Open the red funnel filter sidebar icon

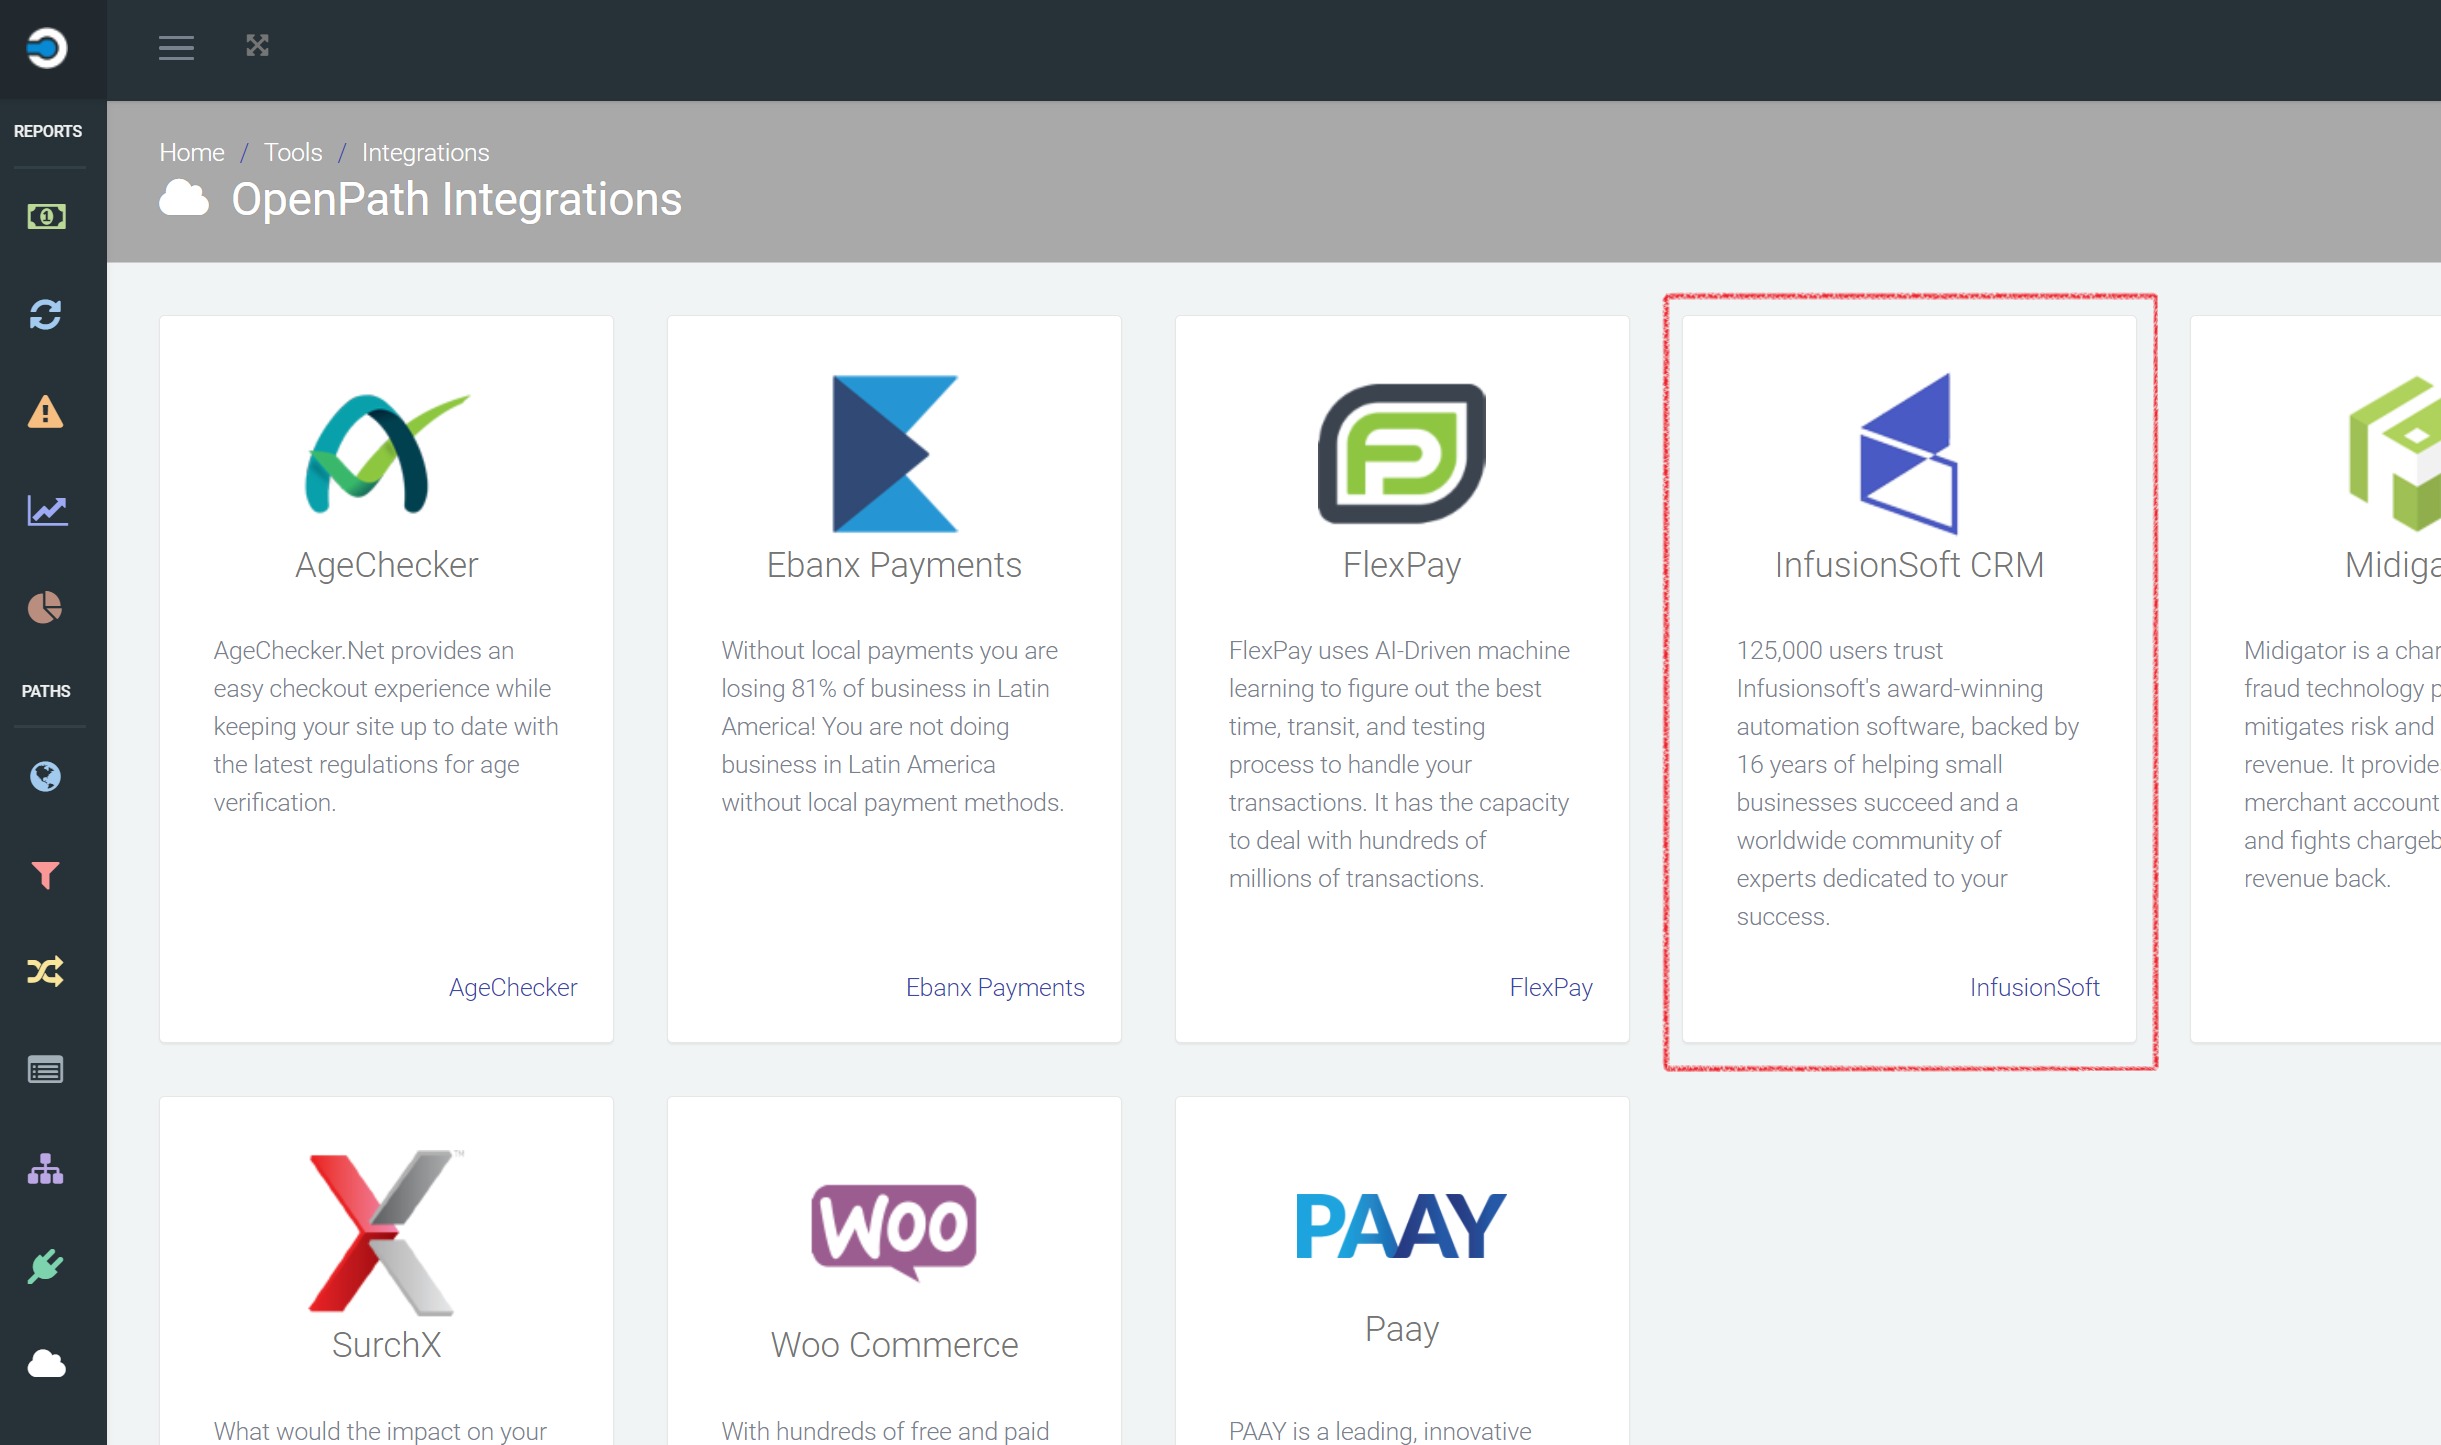[x=45, y=875]
